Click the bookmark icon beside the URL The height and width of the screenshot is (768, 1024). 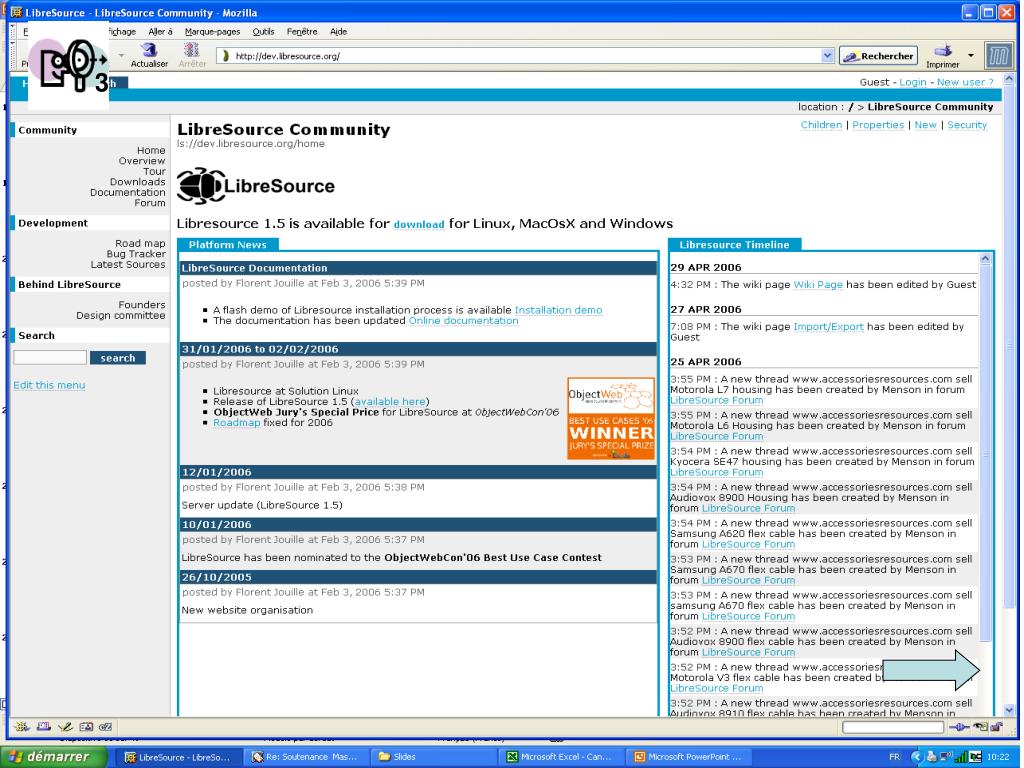(226, 56)
